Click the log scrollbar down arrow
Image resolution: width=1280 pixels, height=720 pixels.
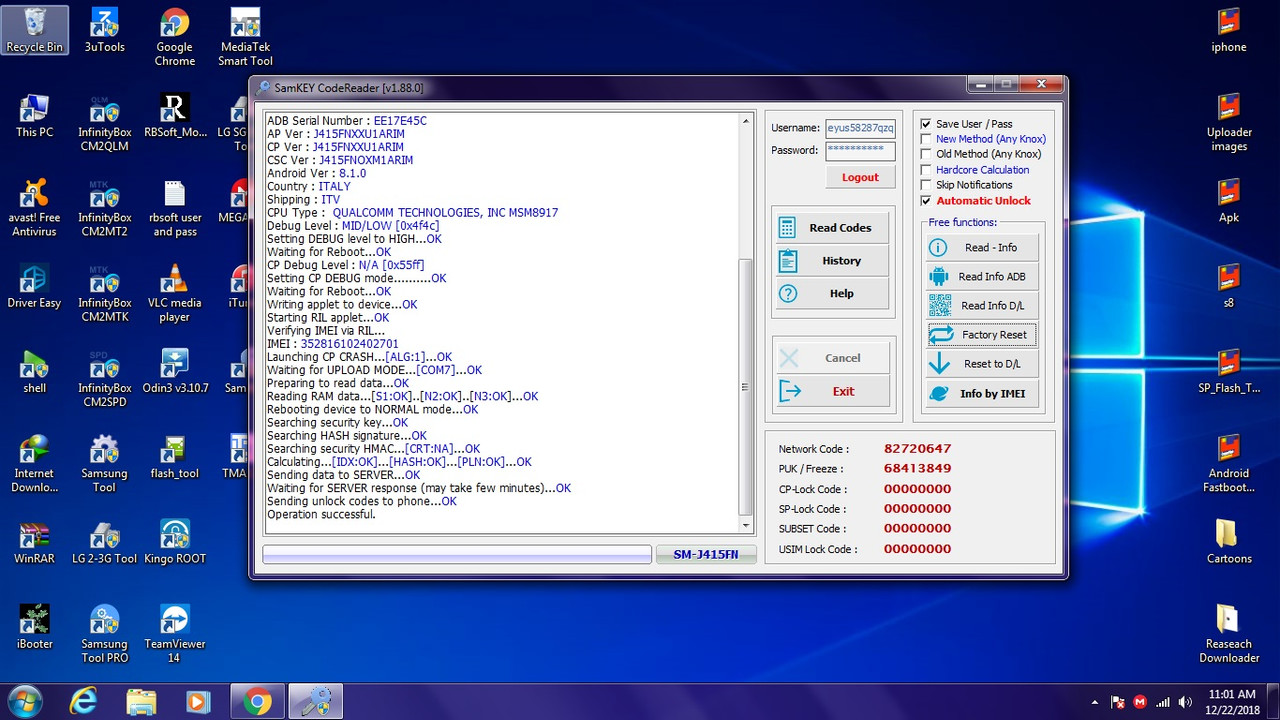[745, 525]
